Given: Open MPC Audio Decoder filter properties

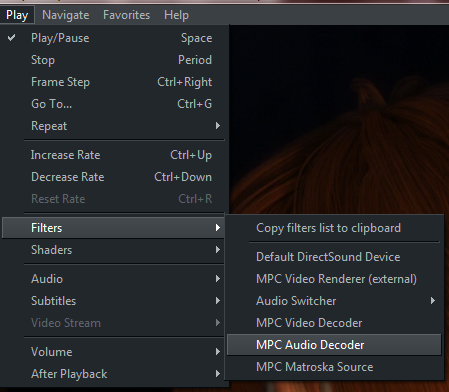Looking at the screenshot, I should (x=334, y=345).
